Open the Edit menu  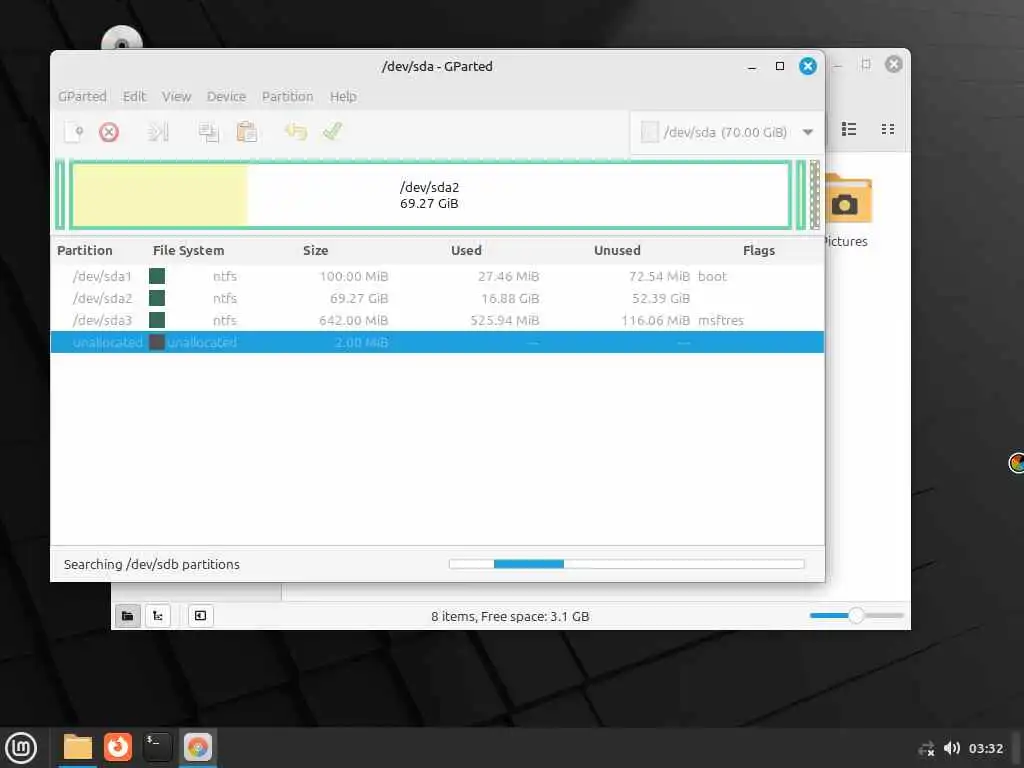click(134, 97)
